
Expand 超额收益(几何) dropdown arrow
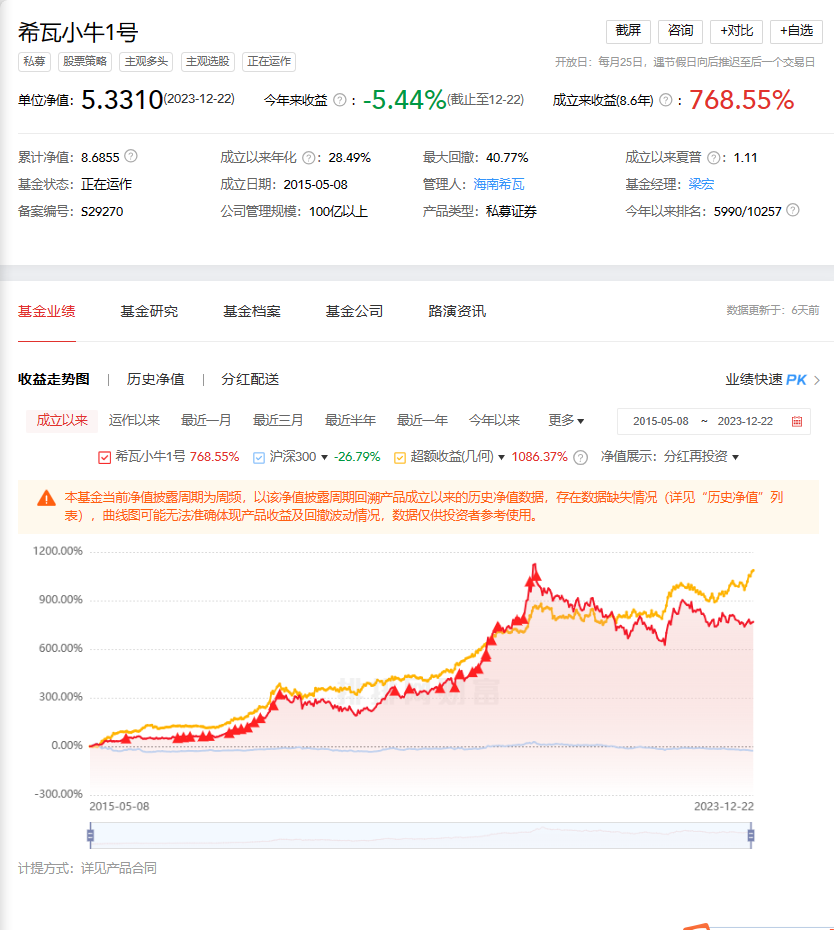point(501,457)
